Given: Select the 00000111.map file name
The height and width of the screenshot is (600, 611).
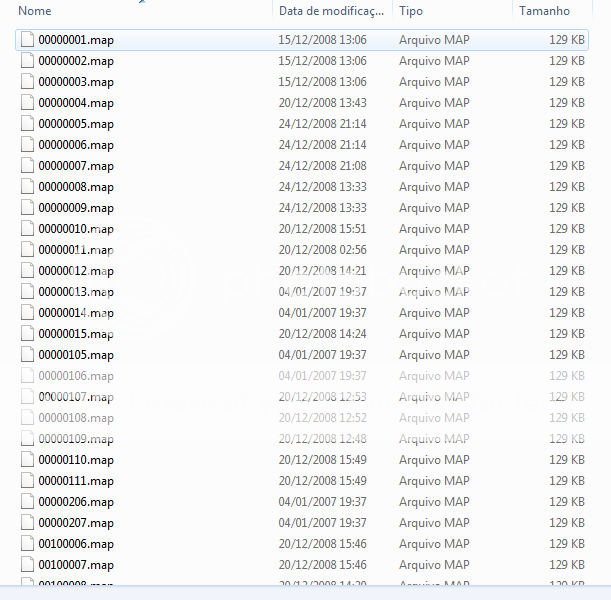Looking at the screenshot, I should [x=76, y=481].
